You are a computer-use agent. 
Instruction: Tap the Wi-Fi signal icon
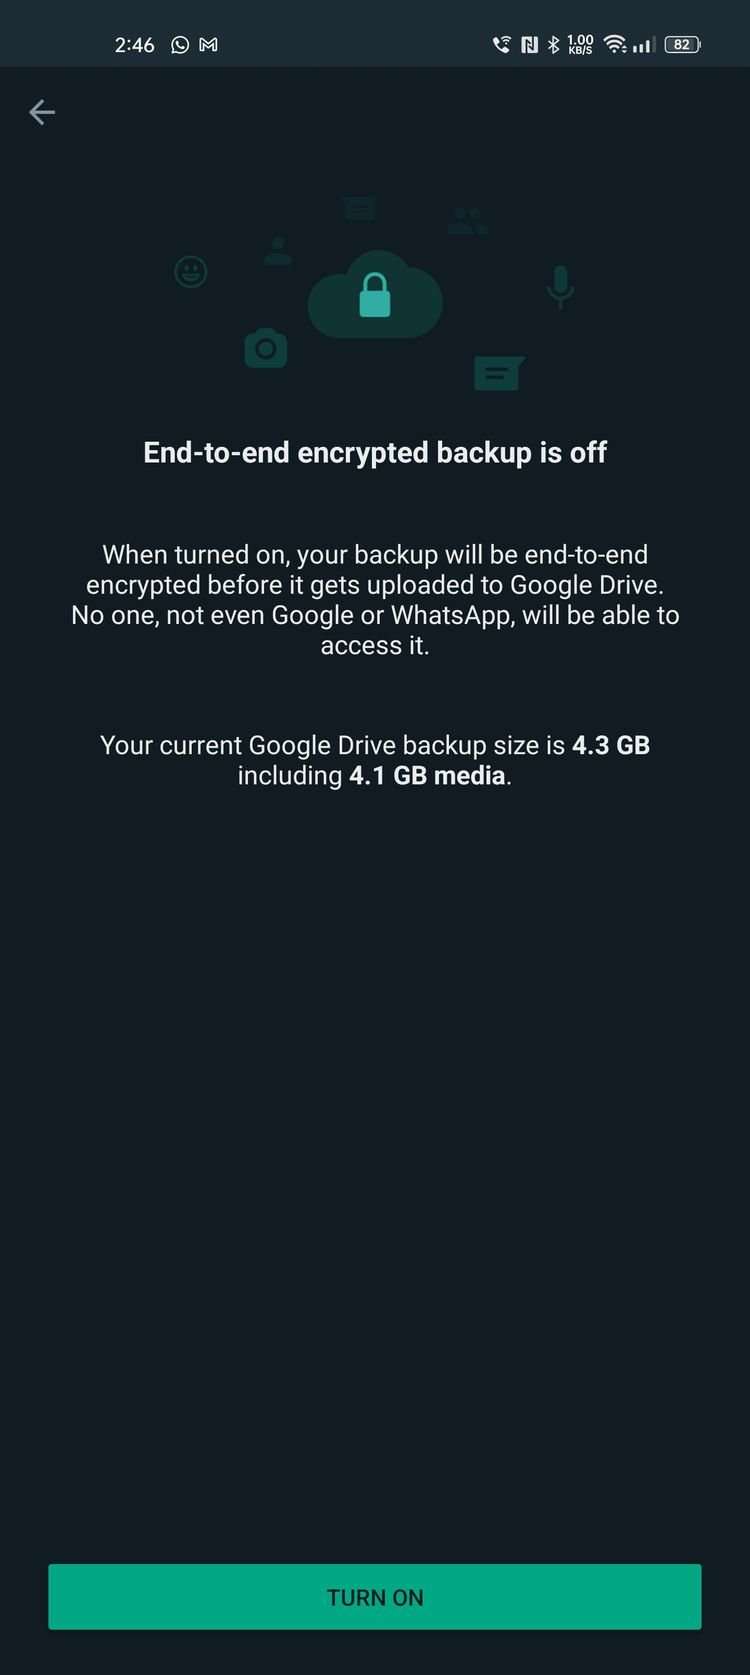615,44
